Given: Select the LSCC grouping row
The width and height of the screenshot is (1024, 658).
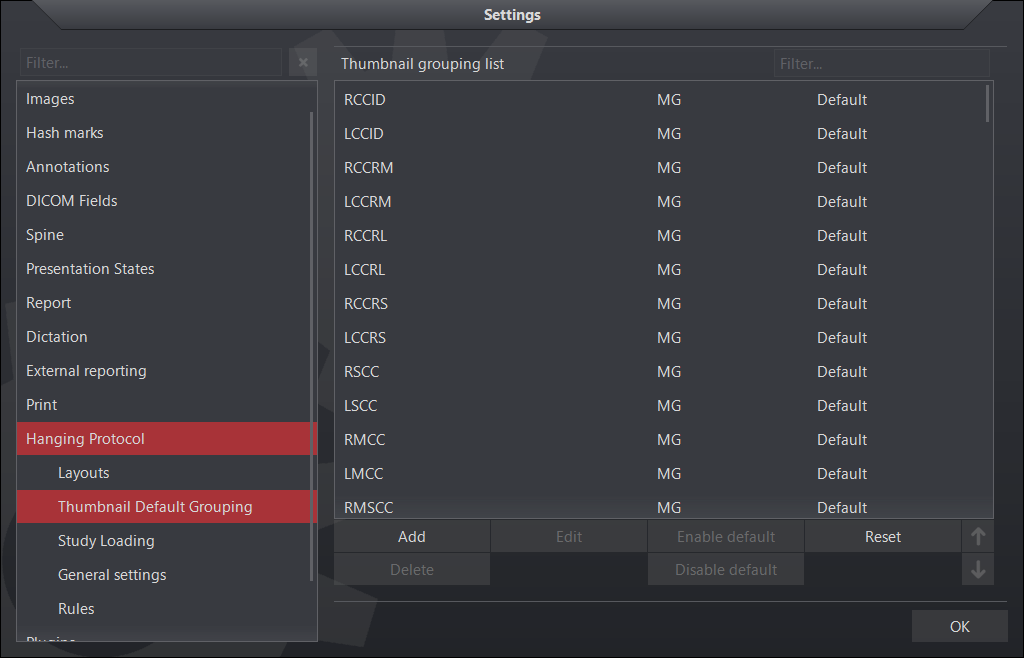Looking at the screenshot, I should (361, 406).
